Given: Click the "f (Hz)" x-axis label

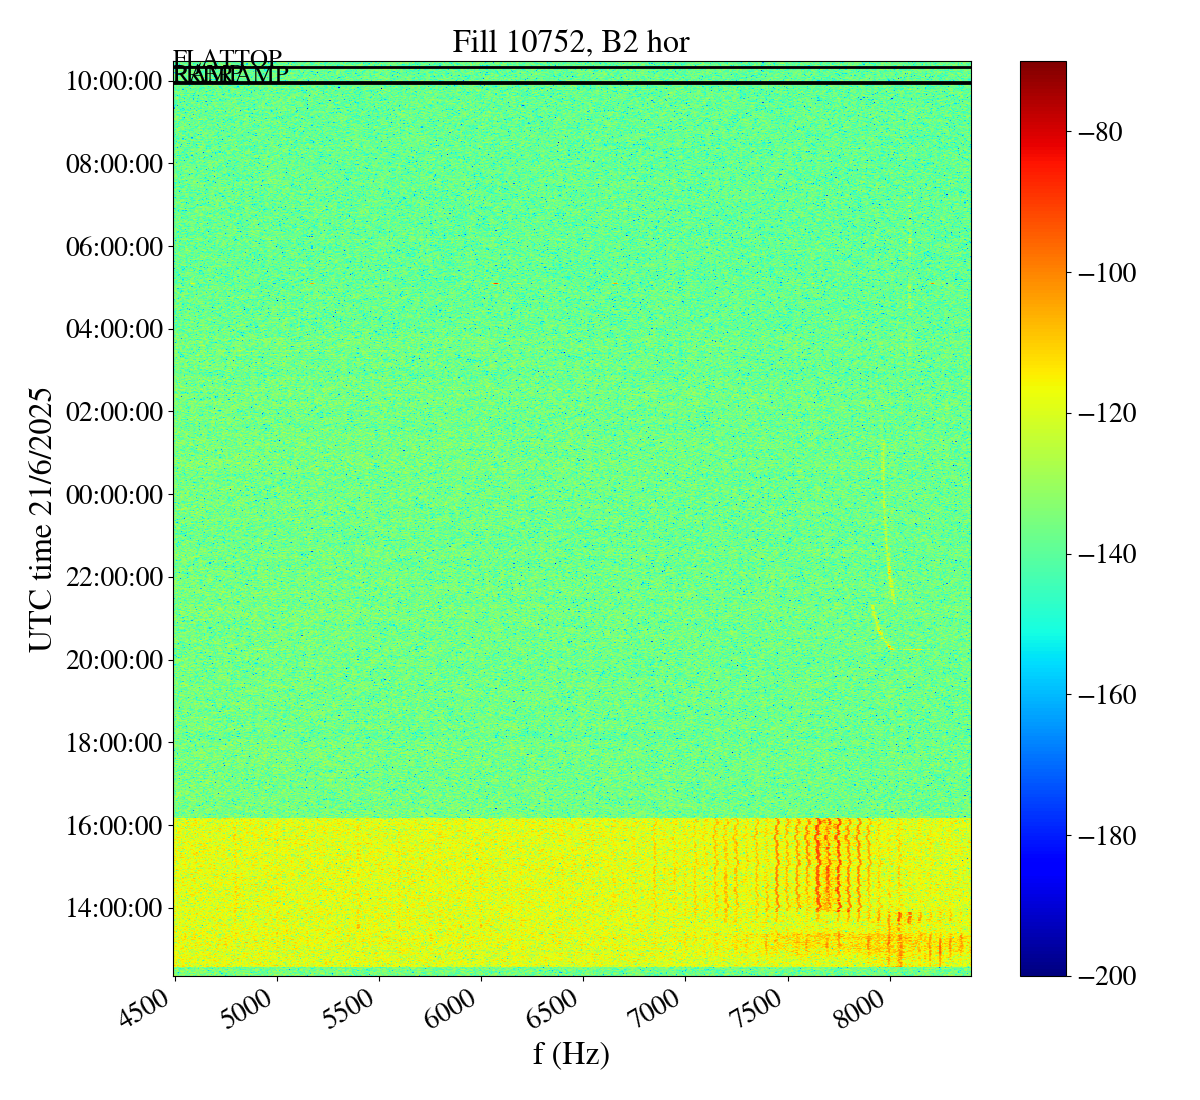Looking at the screenshot, I should coord(571,1053).
